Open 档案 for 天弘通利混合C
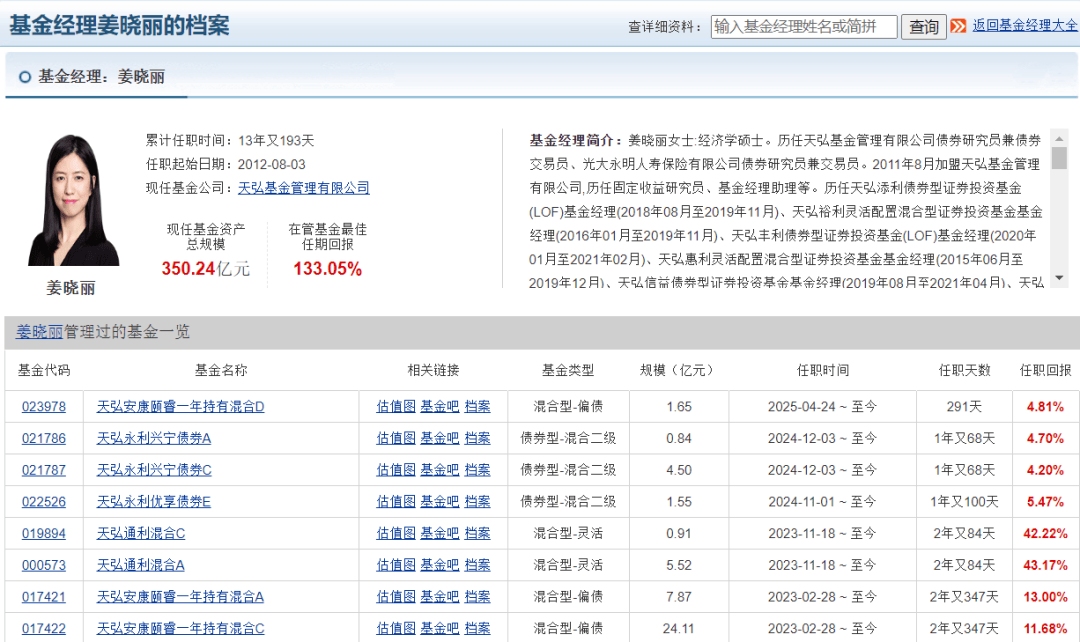The width and height of the screenshot is (1080, 642). [x=477, y=533]
